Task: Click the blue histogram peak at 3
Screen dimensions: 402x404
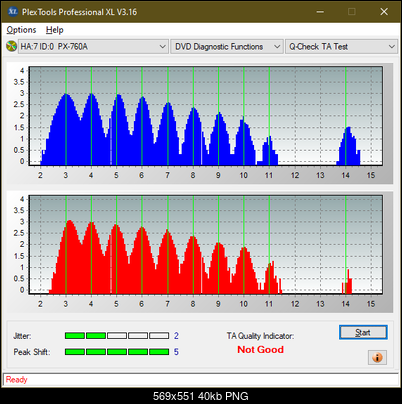Action: coord(66,129)
